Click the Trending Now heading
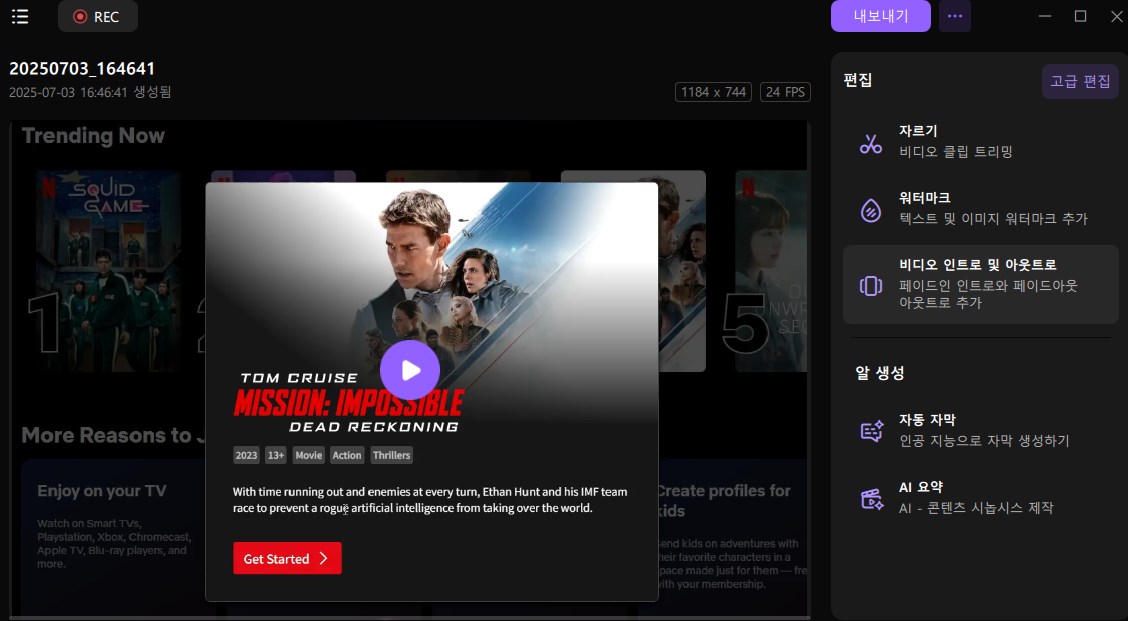The image size is (1128, 621). (x=94, y=135)
